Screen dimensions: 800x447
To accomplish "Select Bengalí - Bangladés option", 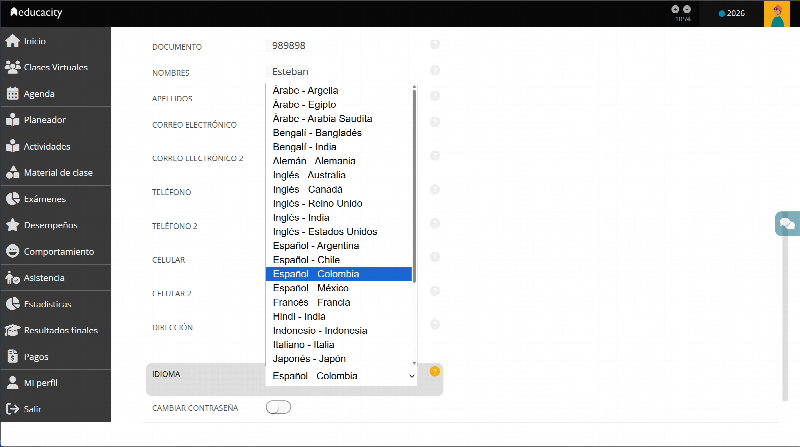I will tap(339, 133).
